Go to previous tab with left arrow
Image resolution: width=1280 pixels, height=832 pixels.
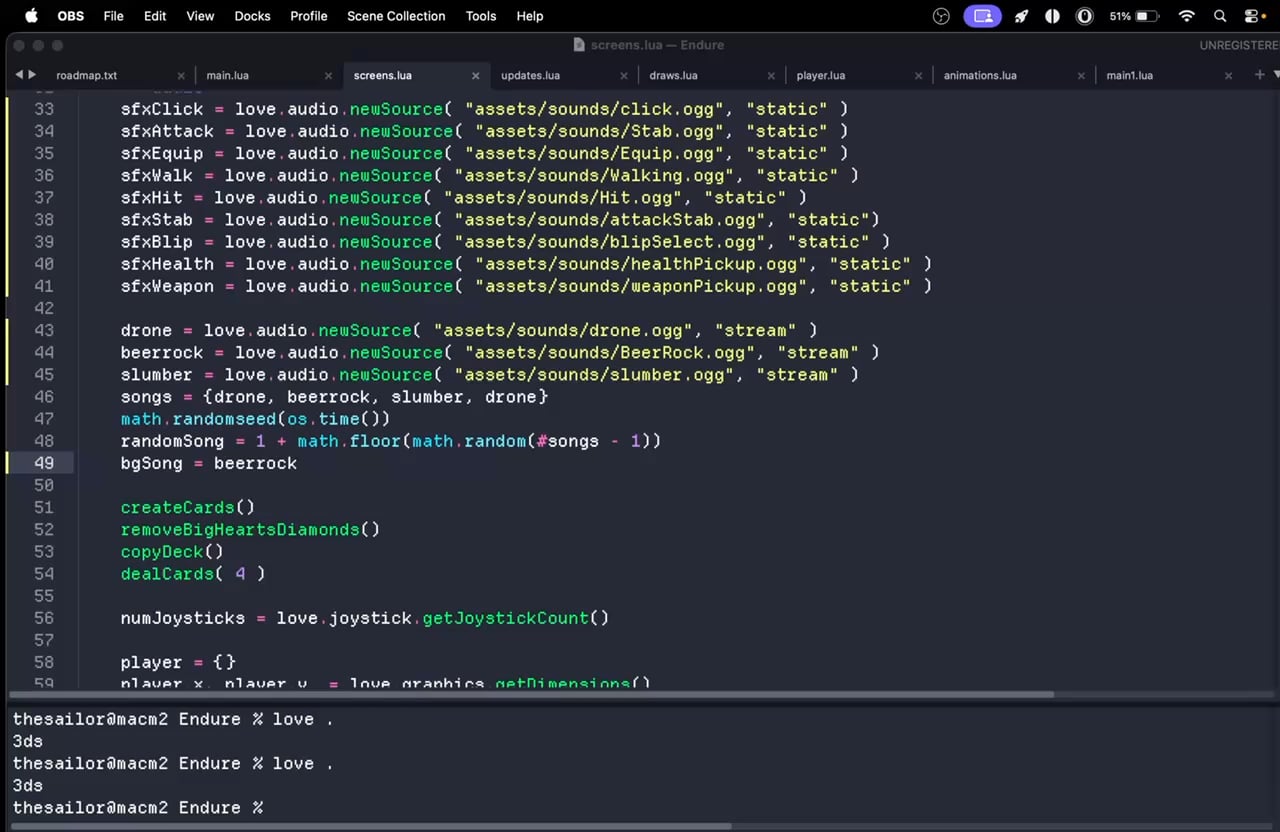(x=18, y=75)
